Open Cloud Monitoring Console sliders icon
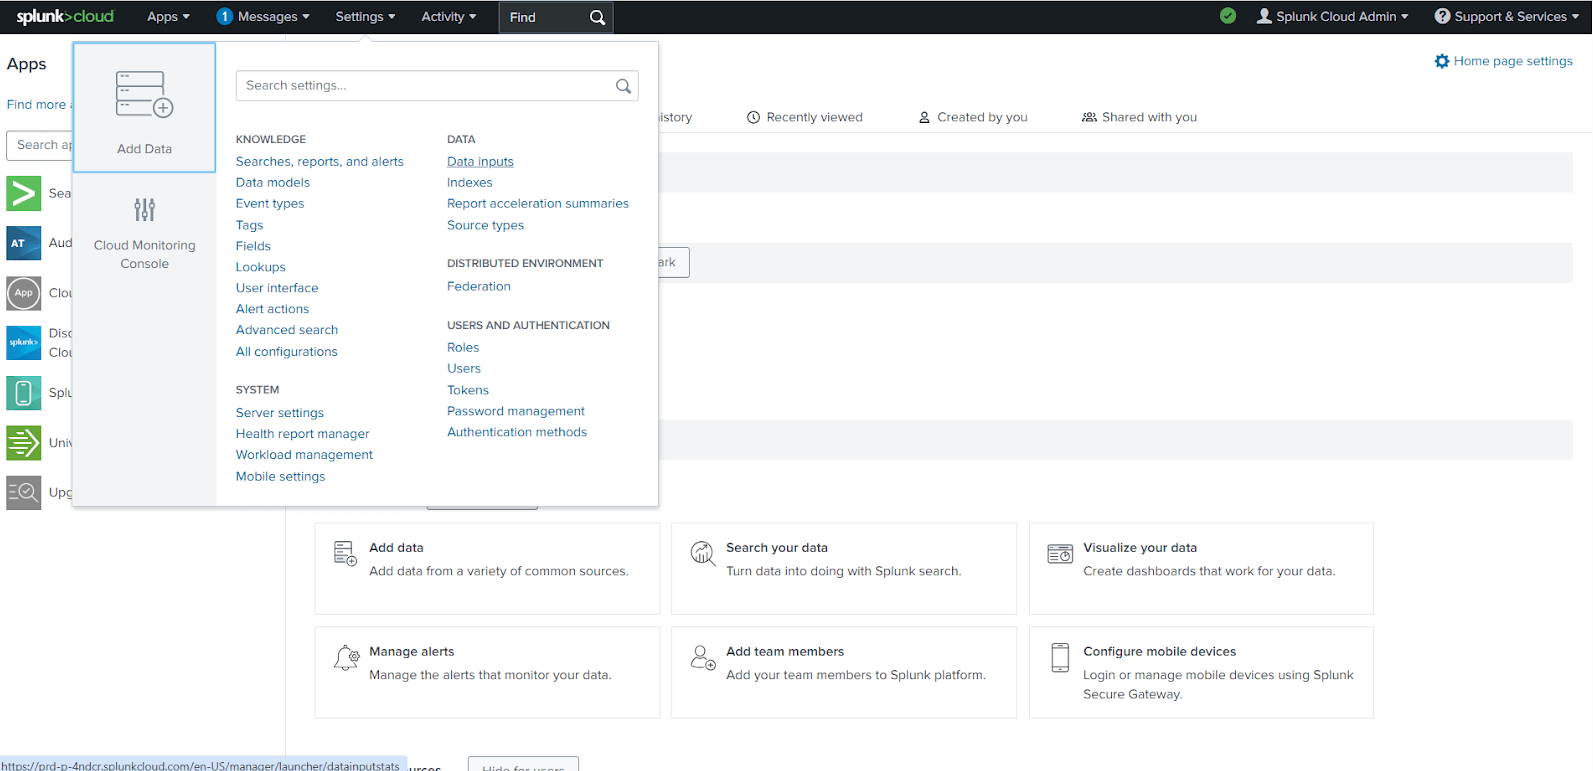 tap(145, 209)
